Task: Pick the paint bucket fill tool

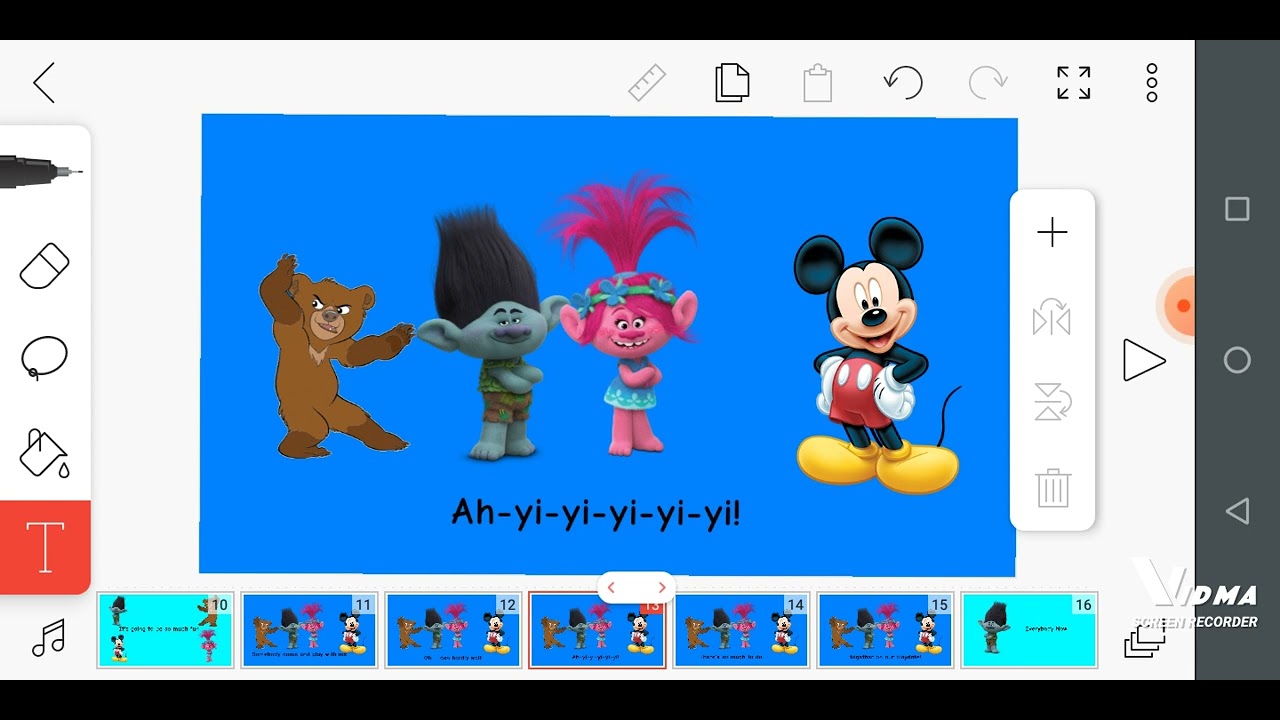Action: pyautogui.click(x=45, y=453)
